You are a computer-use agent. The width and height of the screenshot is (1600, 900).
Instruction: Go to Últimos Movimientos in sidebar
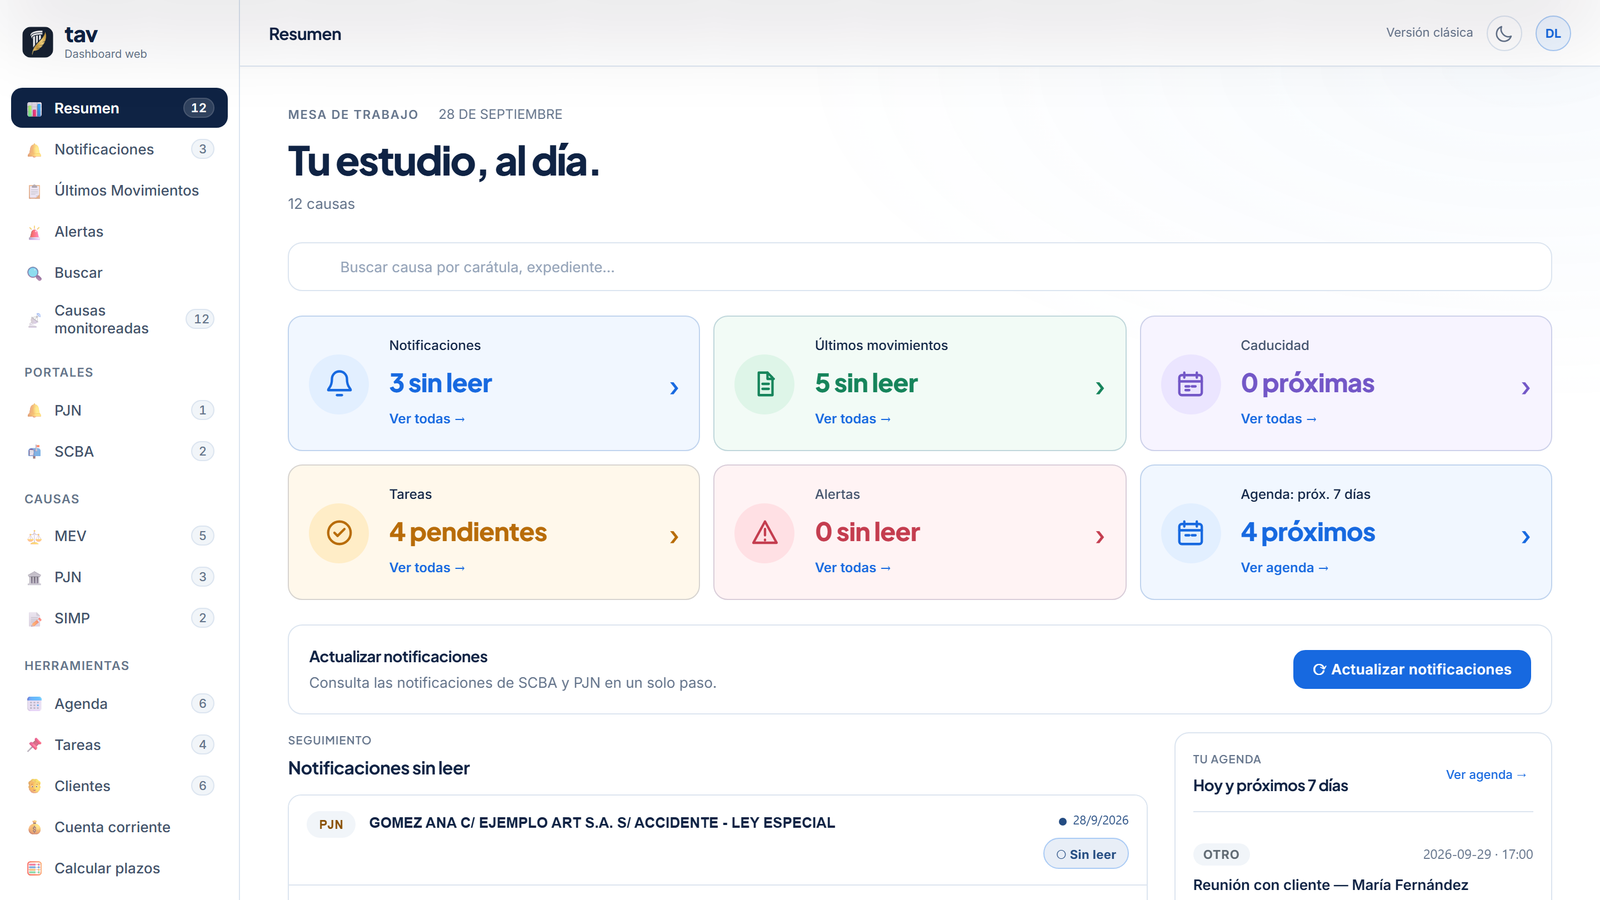point(119,190)
